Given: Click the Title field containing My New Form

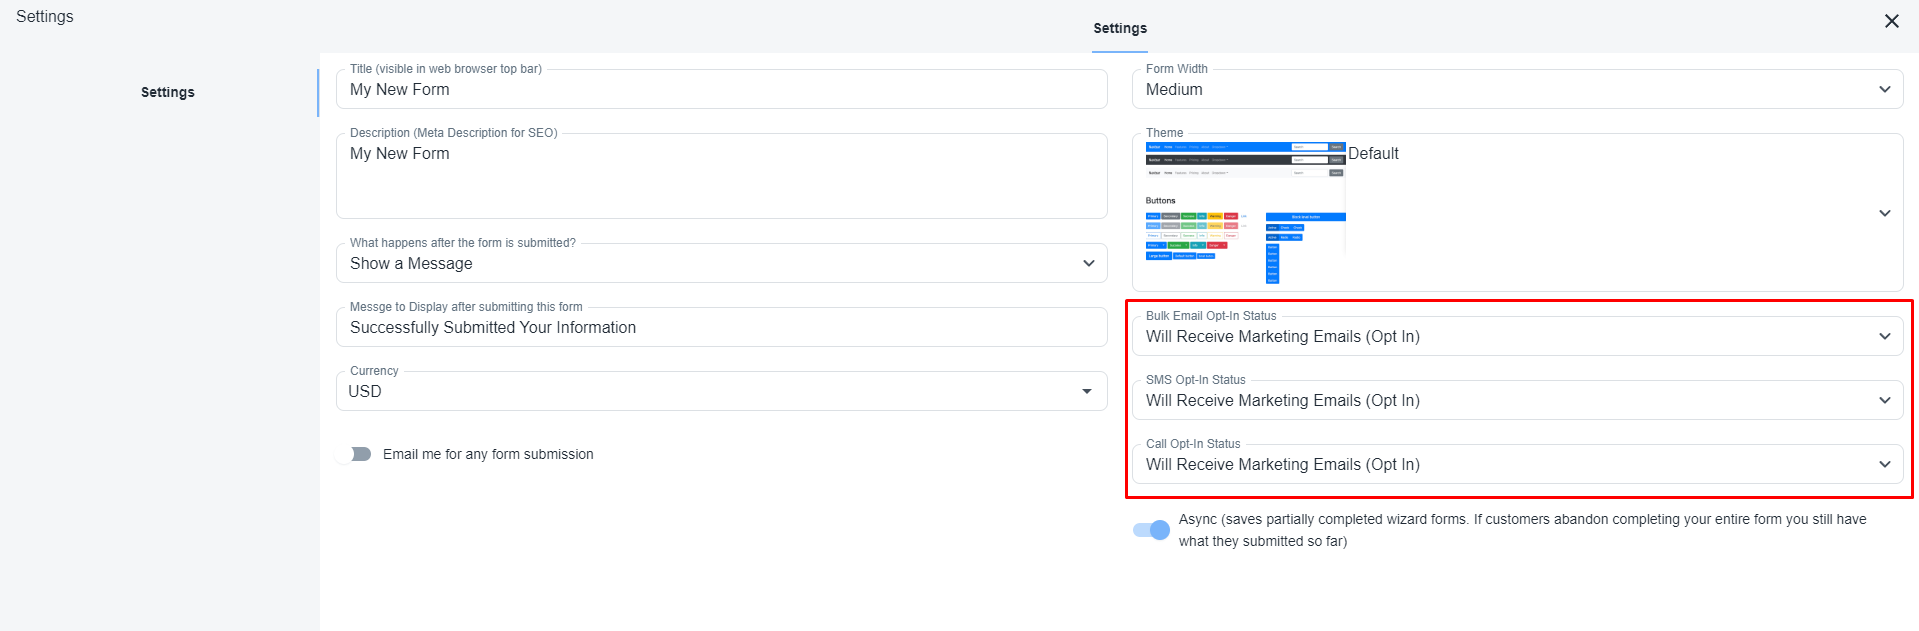Looking at the screenshot, I should [x=720, y=90].
